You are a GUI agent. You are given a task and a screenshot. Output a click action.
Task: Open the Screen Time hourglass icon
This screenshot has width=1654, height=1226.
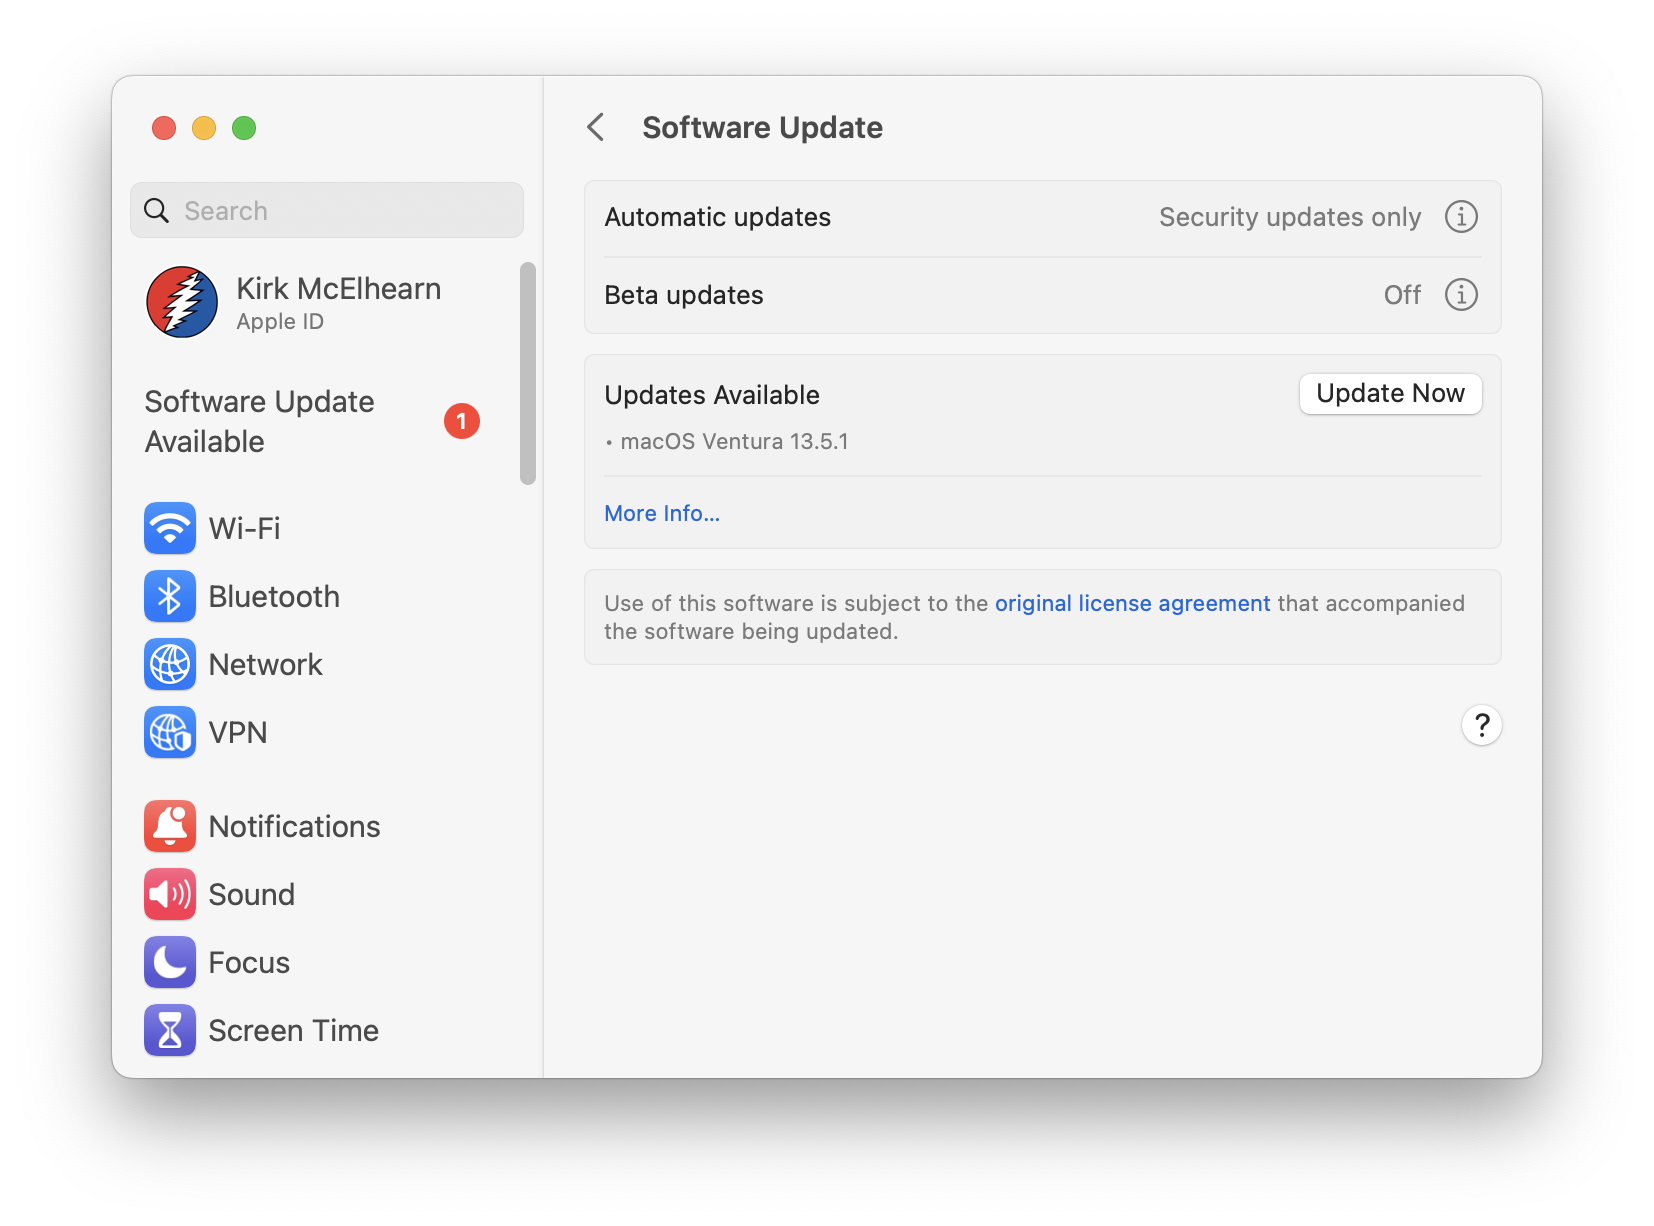click(x=170, y=1030)
